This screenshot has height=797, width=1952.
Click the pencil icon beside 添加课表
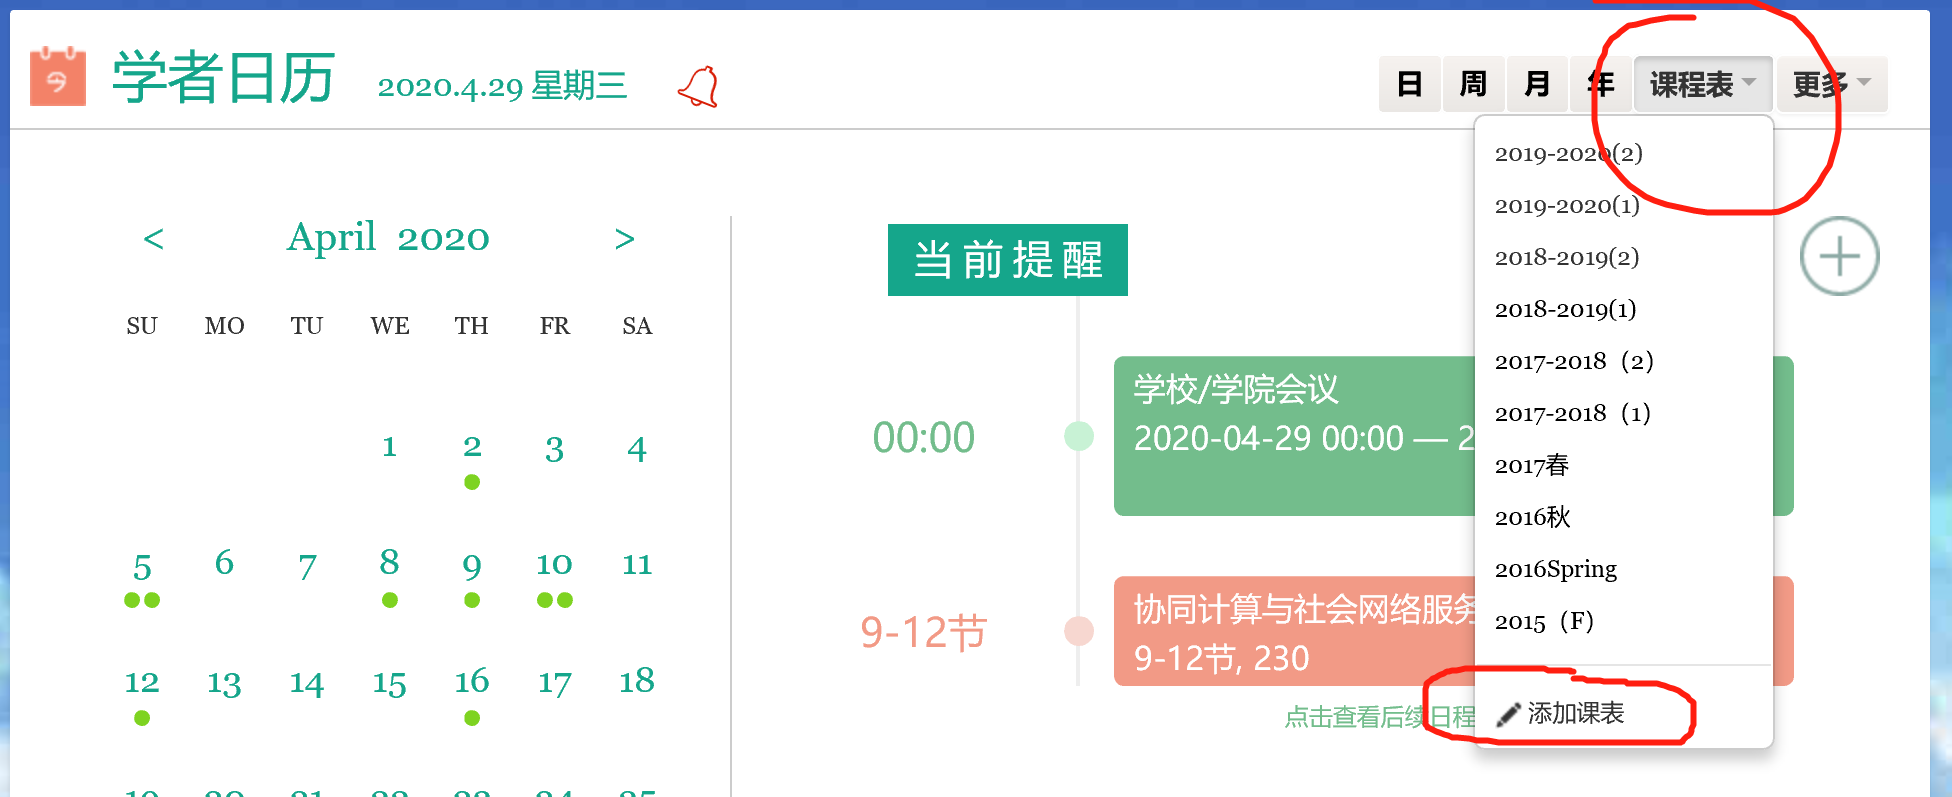[1508, 714]
